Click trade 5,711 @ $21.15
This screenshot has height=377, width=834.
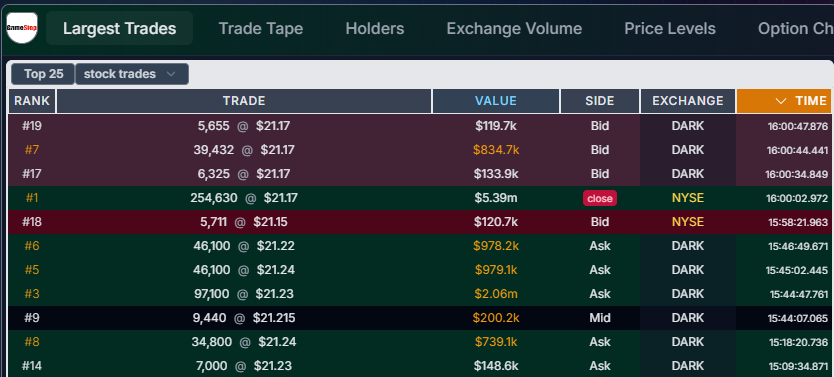[x=244, y=222]
